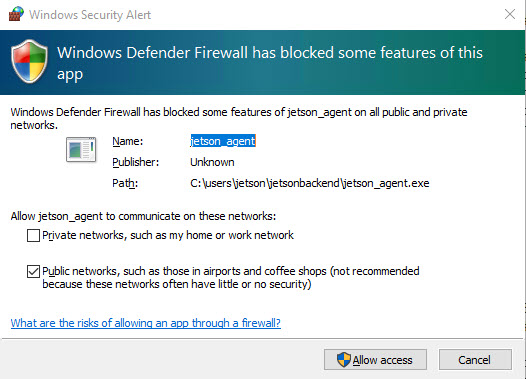Click the Windows Defender shield icon
Viewport: 526px width, 379px height.
pos(29,61)
